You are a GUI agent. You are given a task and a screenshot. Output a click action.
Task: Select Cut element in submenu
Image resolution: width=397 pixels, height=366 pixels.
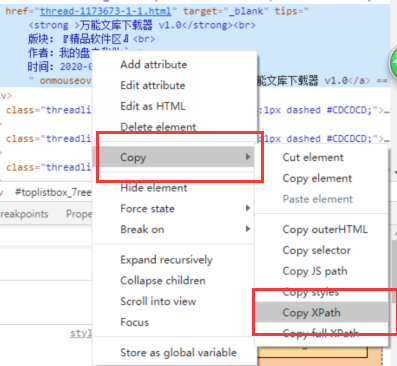[313, 157]
